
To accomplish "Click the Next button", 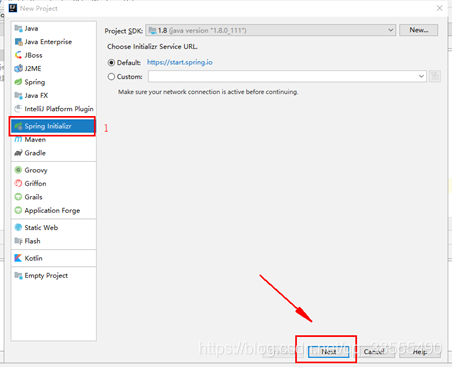I will 329,352.
